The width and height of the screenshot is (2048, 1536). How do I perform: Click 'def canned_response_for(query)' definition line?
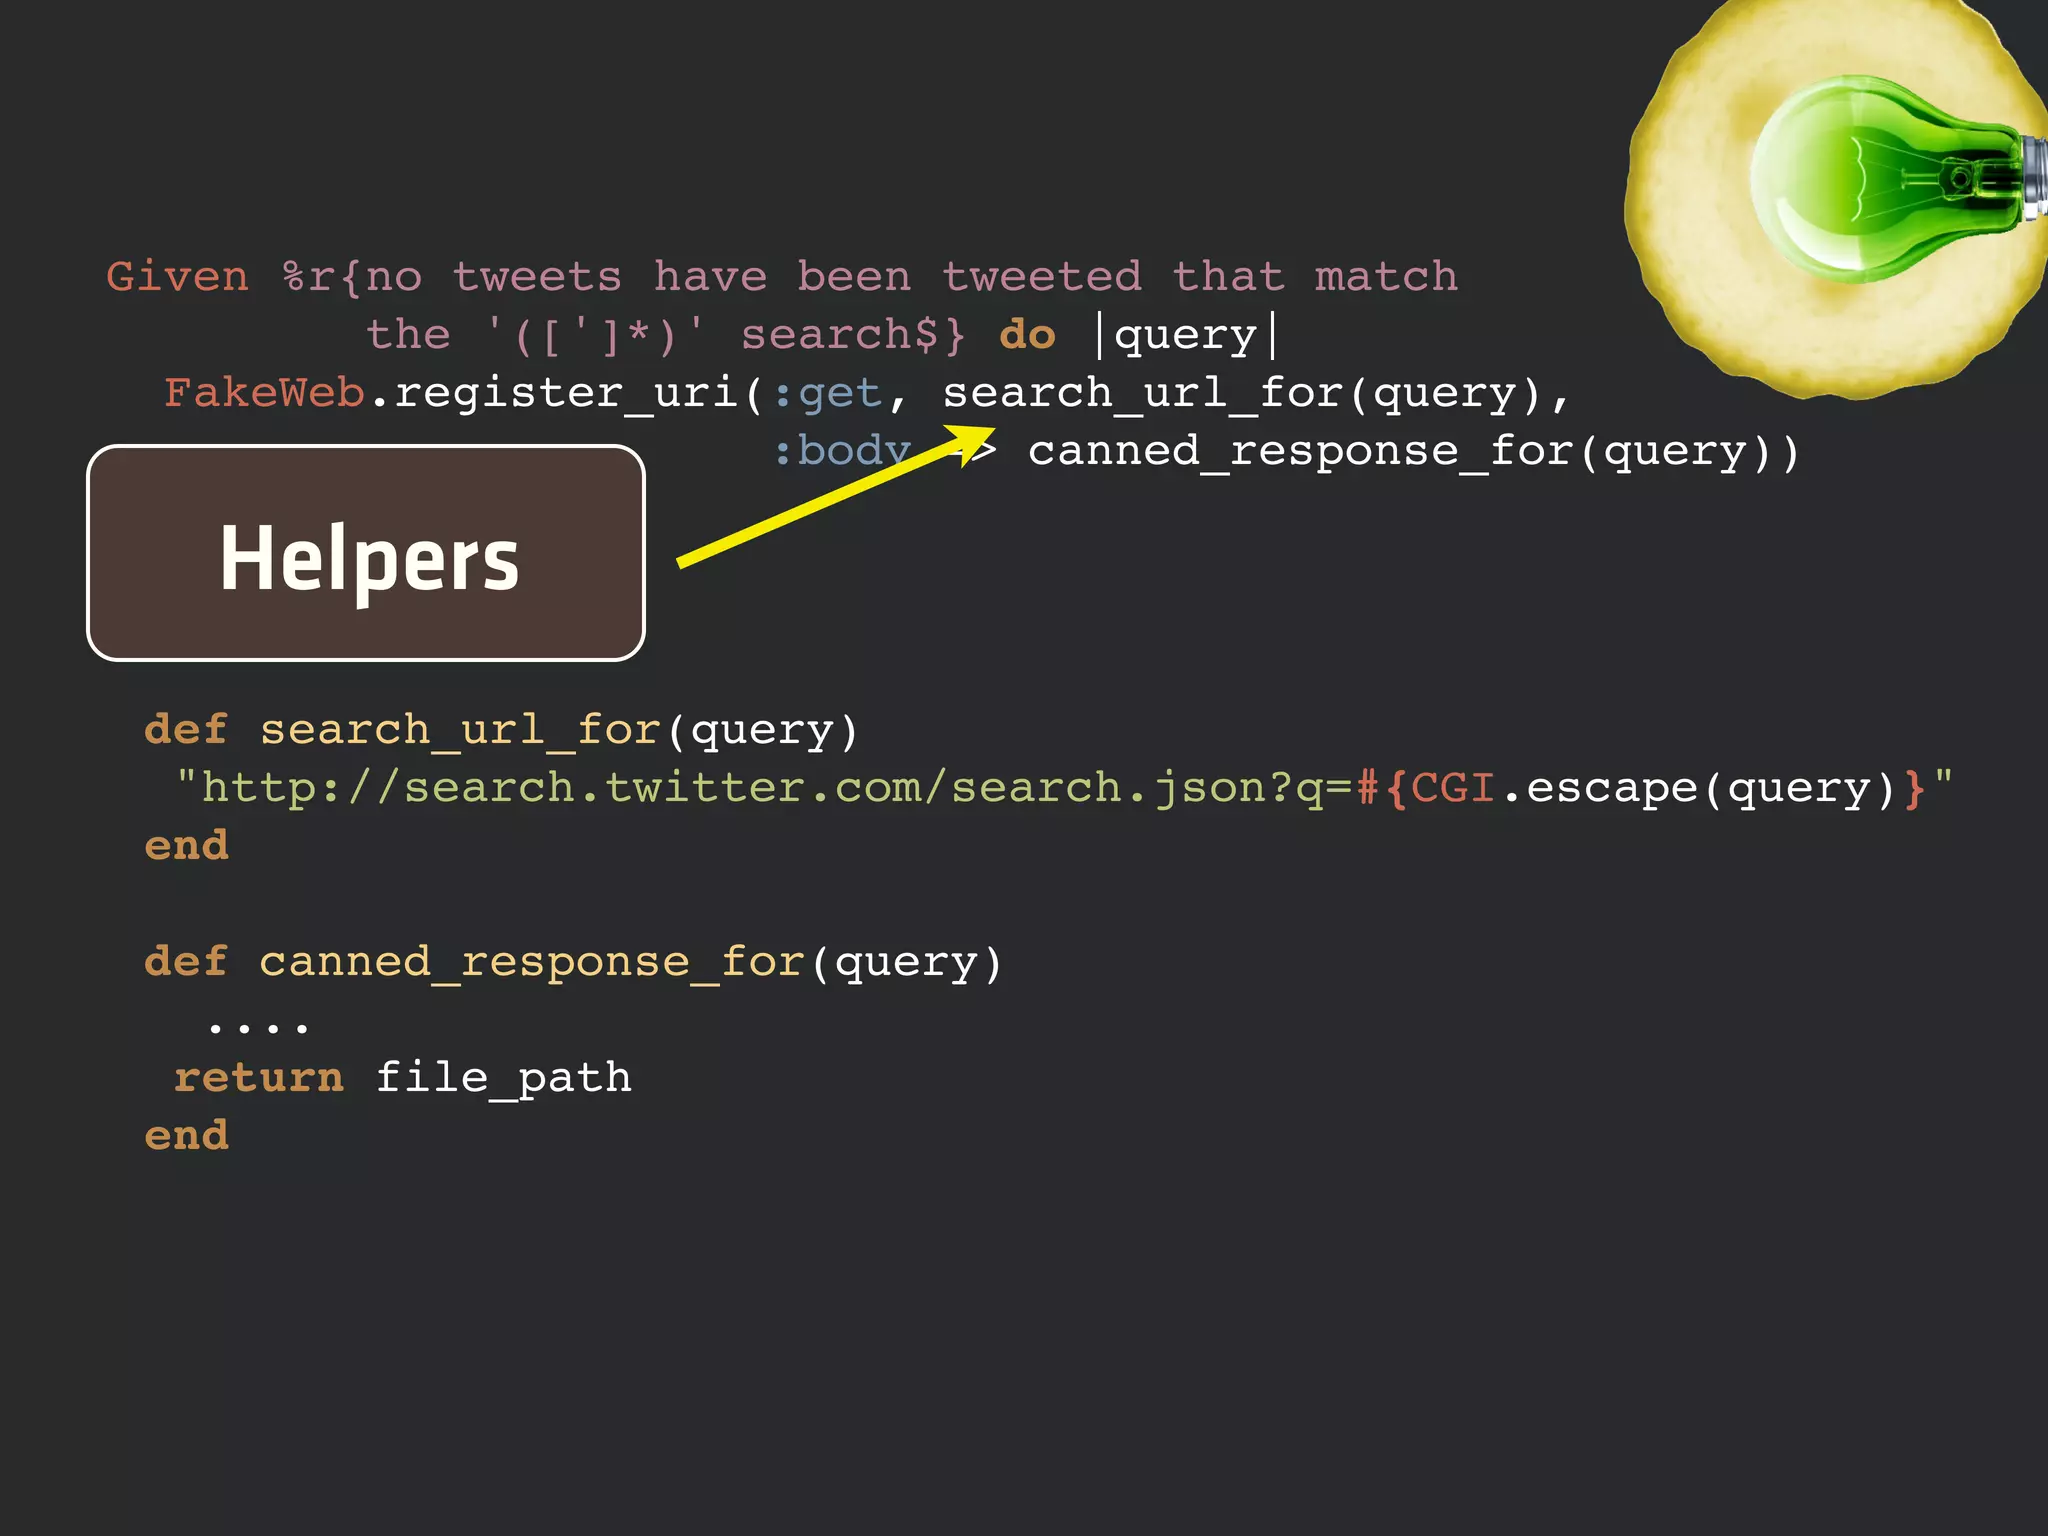574,962
